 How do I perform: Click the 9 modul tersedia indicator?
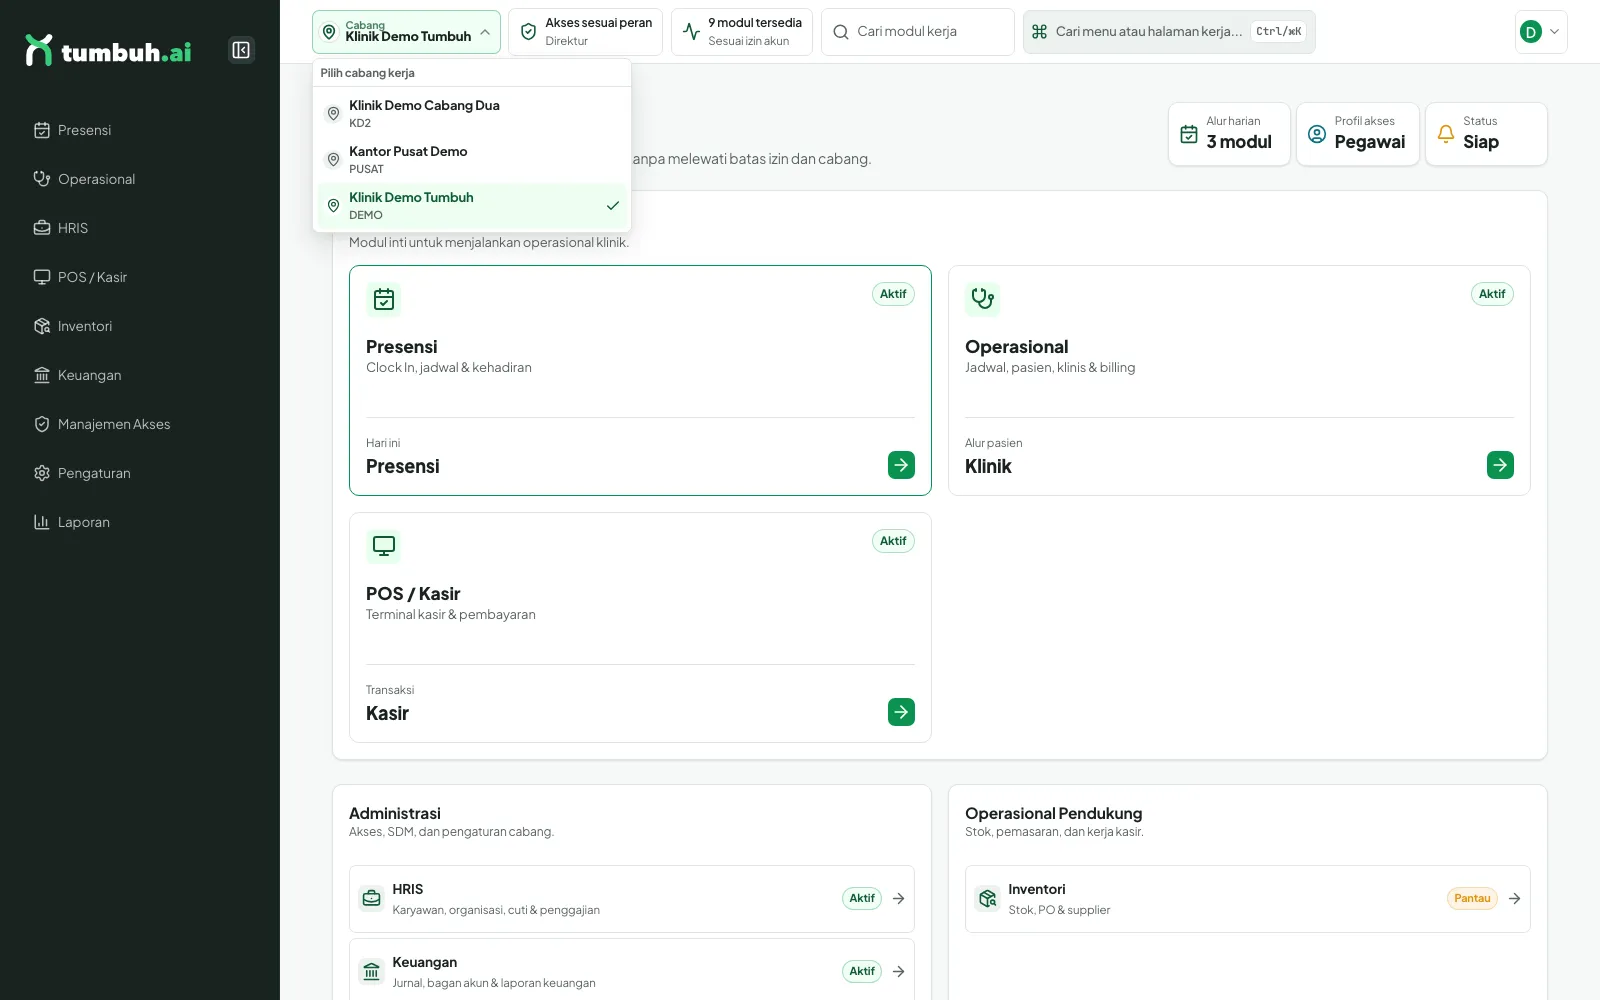742,32
